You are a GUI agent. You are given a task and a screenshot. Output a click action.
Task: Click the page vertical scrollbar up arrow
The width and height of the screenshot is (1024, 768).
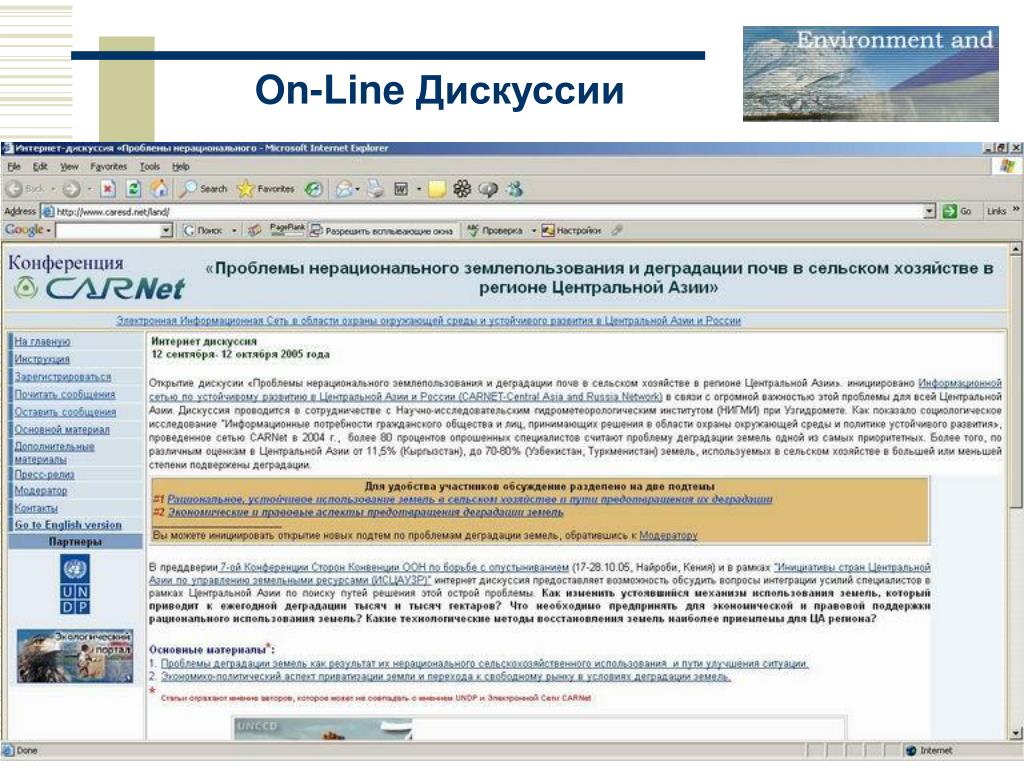1016,249
